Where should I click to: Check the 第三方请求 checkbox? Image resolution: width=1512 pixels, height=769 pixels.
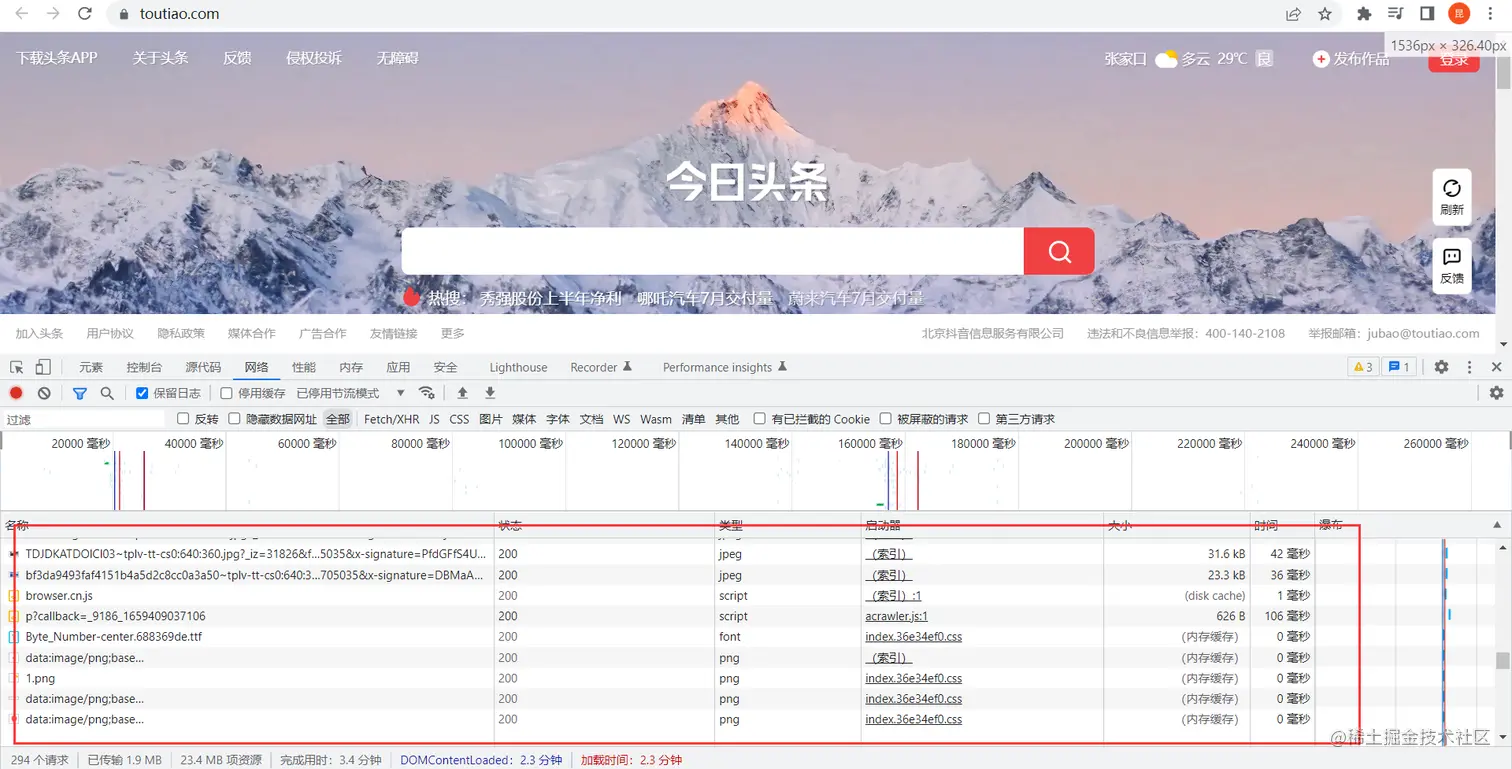(x=984, y=419)
